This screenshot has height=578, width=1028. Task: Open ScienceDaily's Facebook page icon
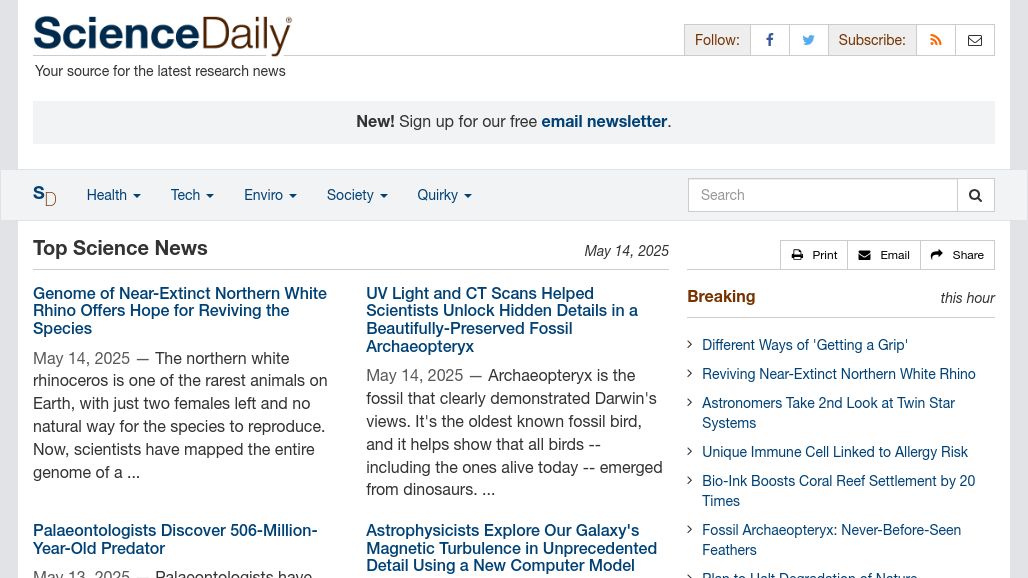[770, 40]
